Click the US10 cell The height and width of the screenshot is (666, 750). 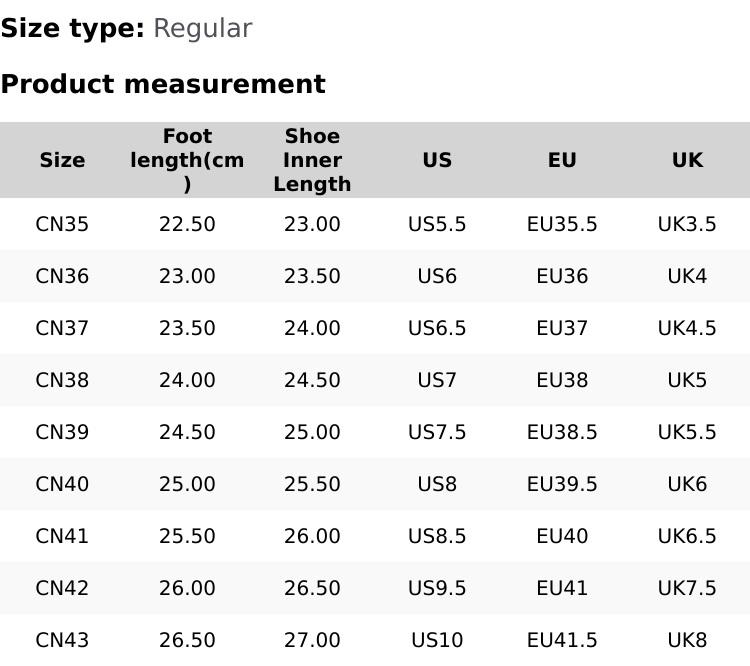pos(437,640)
